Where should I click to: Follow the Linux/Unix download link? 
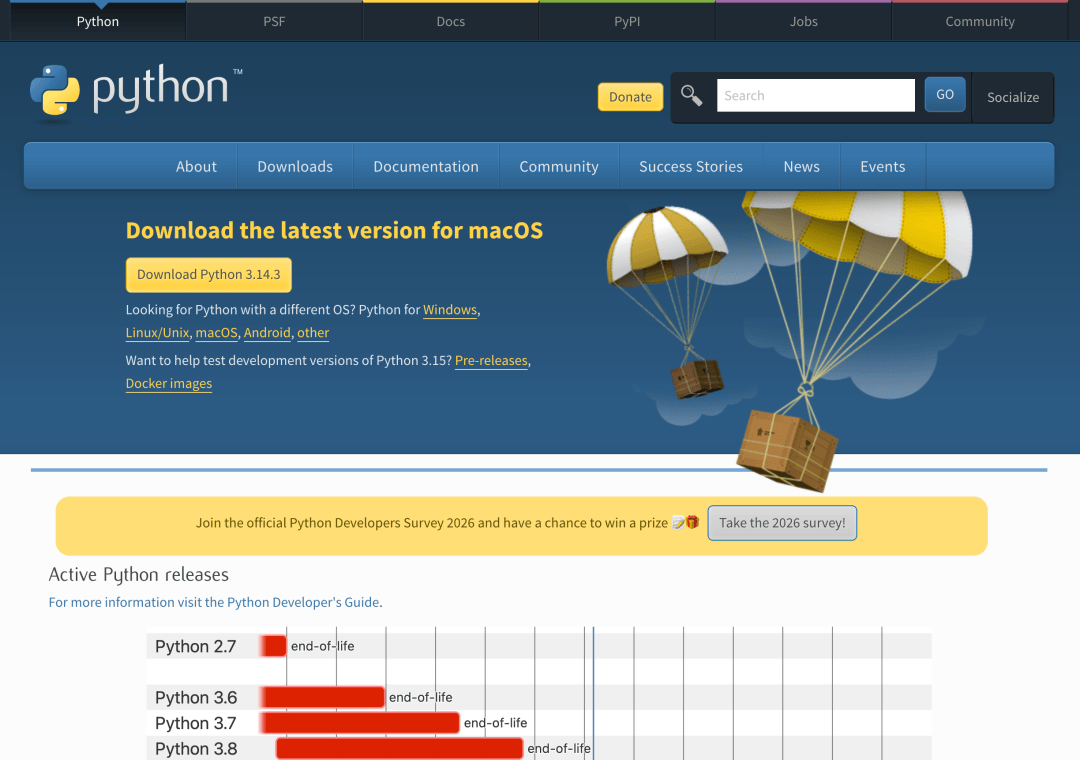[157, 332]
